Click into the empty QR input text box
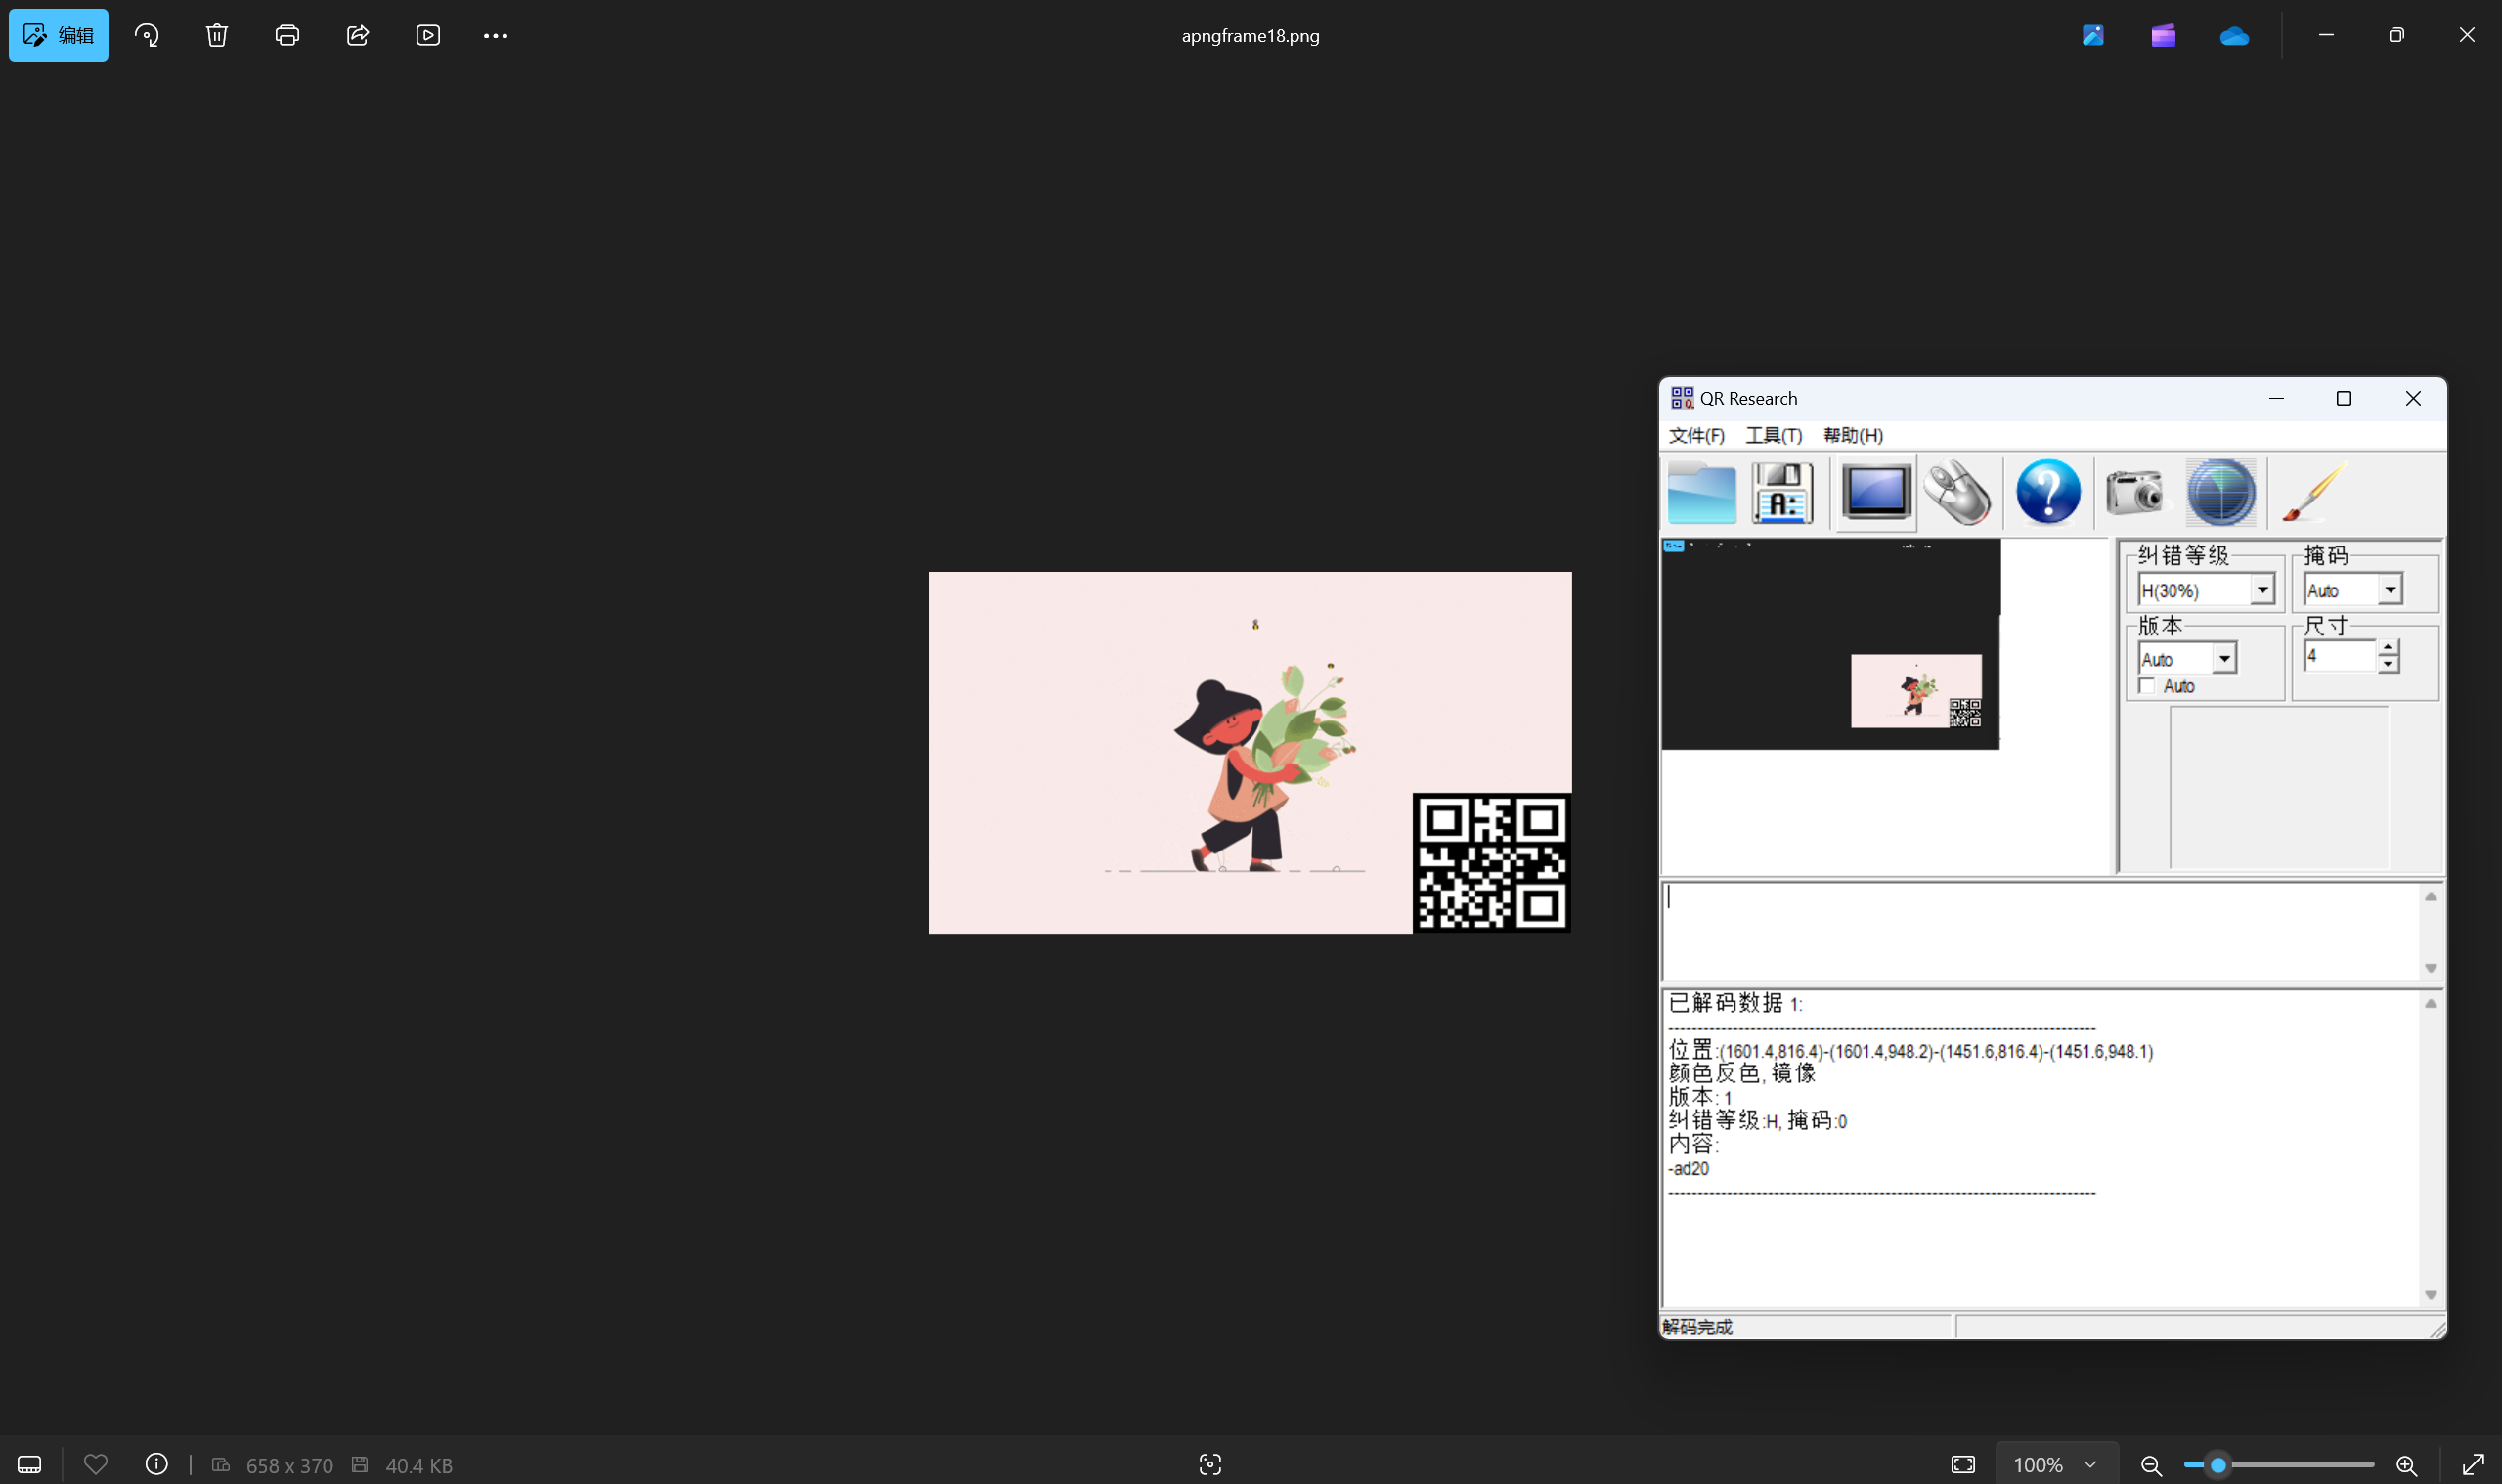 click(x=2040, y=930)
